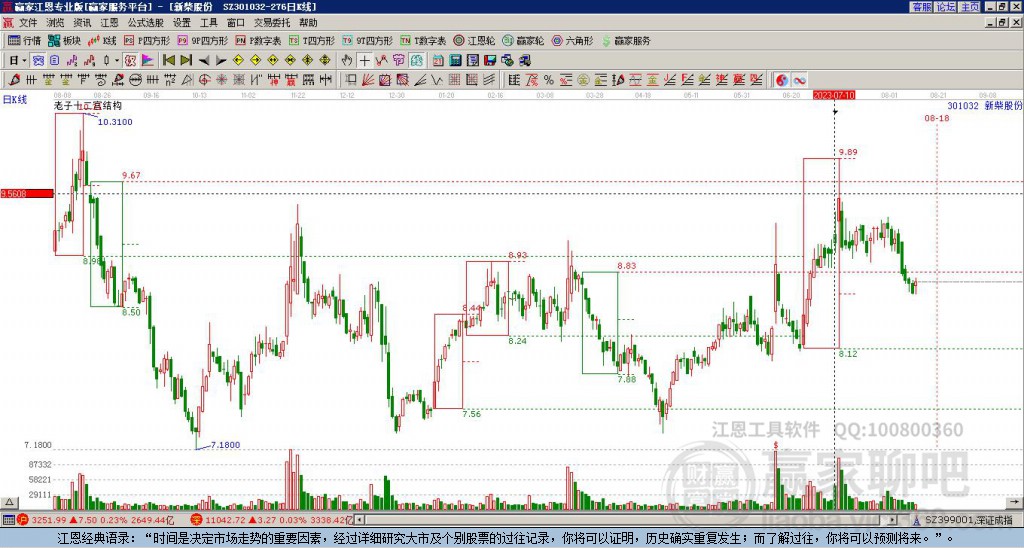Screen dimensions: 1024x548
Task: Click the 客服 button in title bar
Action: (x=922, y=7)
